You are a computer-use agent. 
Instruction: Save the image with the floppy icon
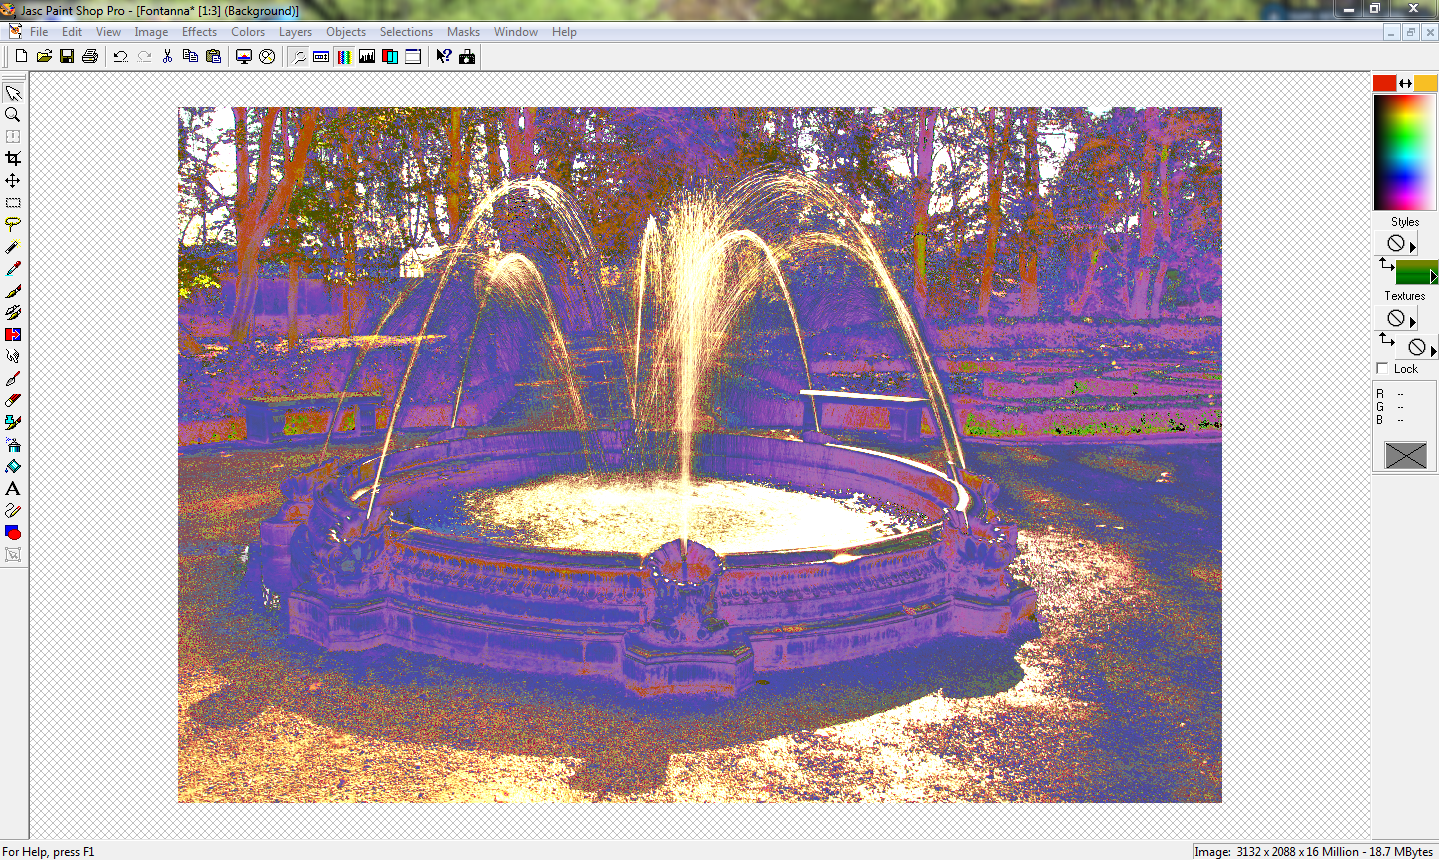[67, 56]
